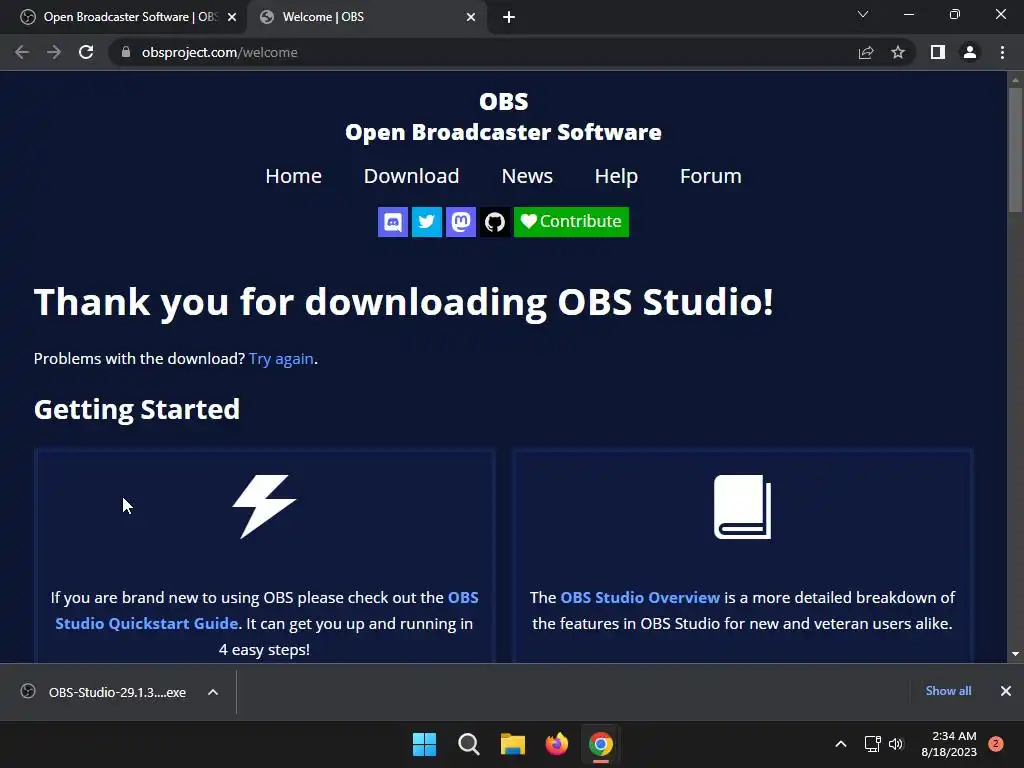Click scrollbar down arrow

coord(1015,654)
